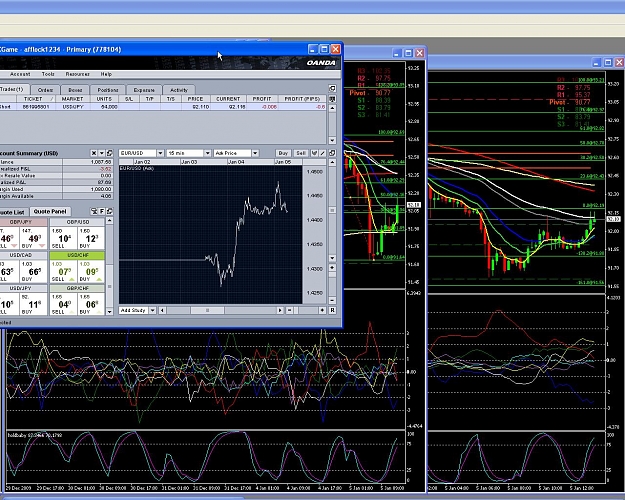Zoom out time axis with minus button
Screen dimensions: 625x500
[290, 310]
